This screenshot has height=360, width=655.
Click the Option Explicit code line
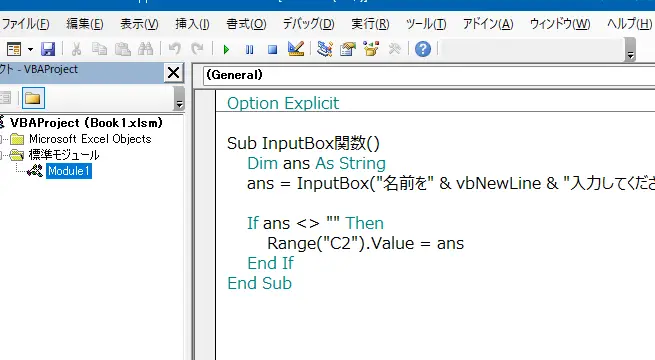click(x=283, y=103)
